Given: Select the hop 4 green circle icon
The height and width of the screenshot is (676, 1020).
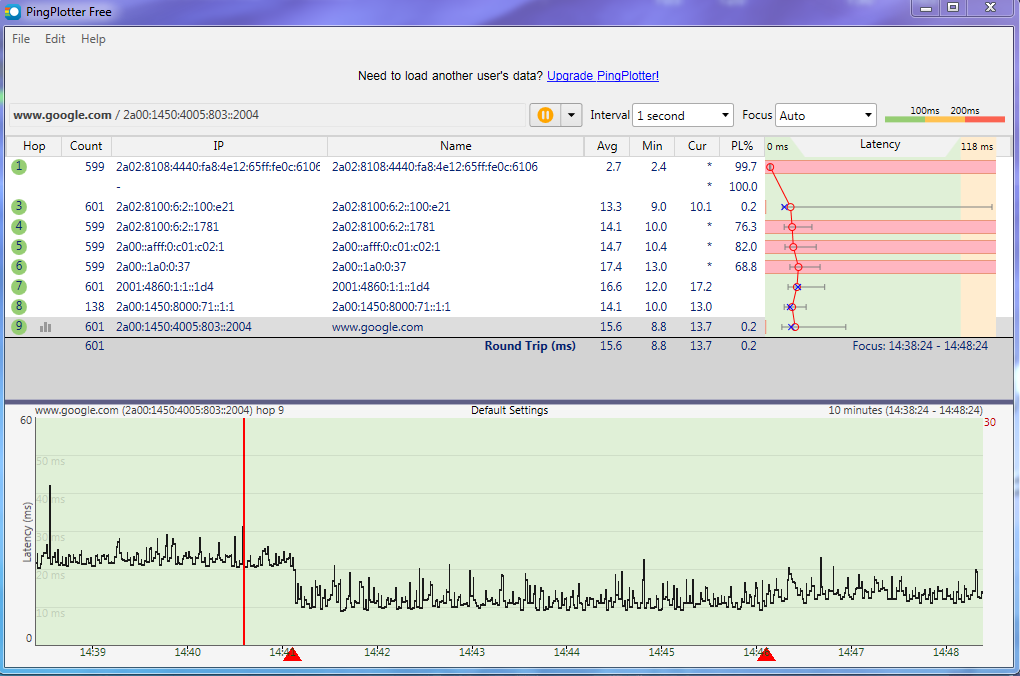Looking at the screenshot, I should 19,226.
